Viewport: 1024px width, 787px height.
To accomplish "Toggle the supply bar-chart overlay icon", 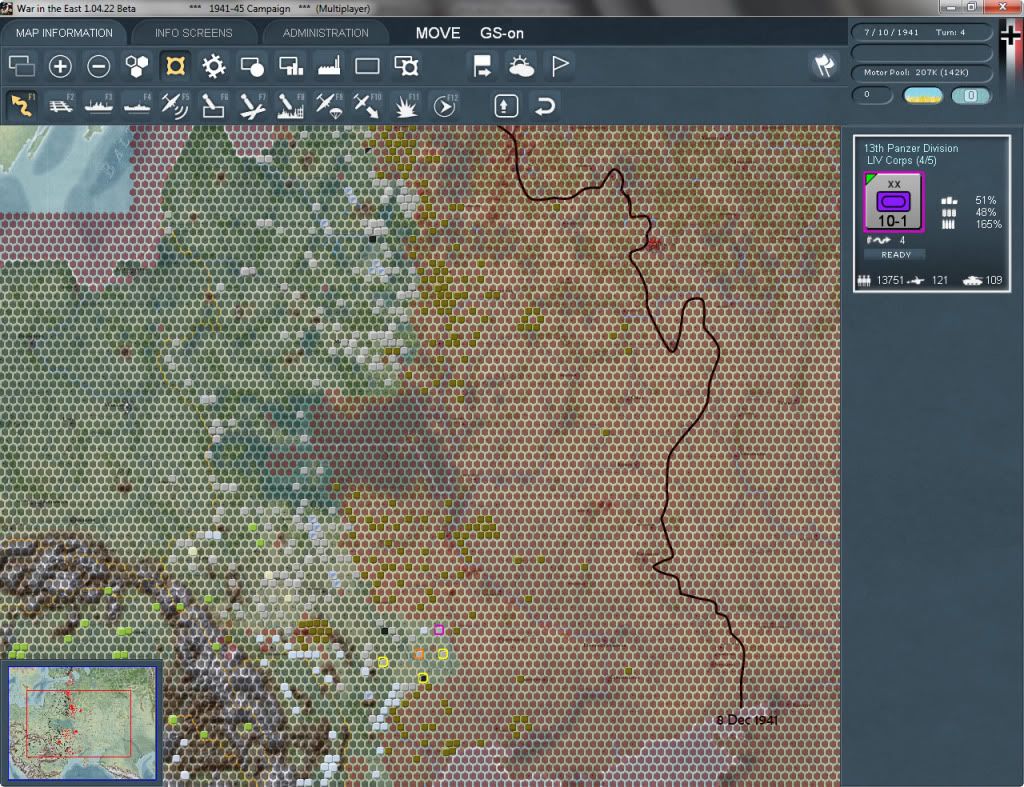I will pos(291,66).
